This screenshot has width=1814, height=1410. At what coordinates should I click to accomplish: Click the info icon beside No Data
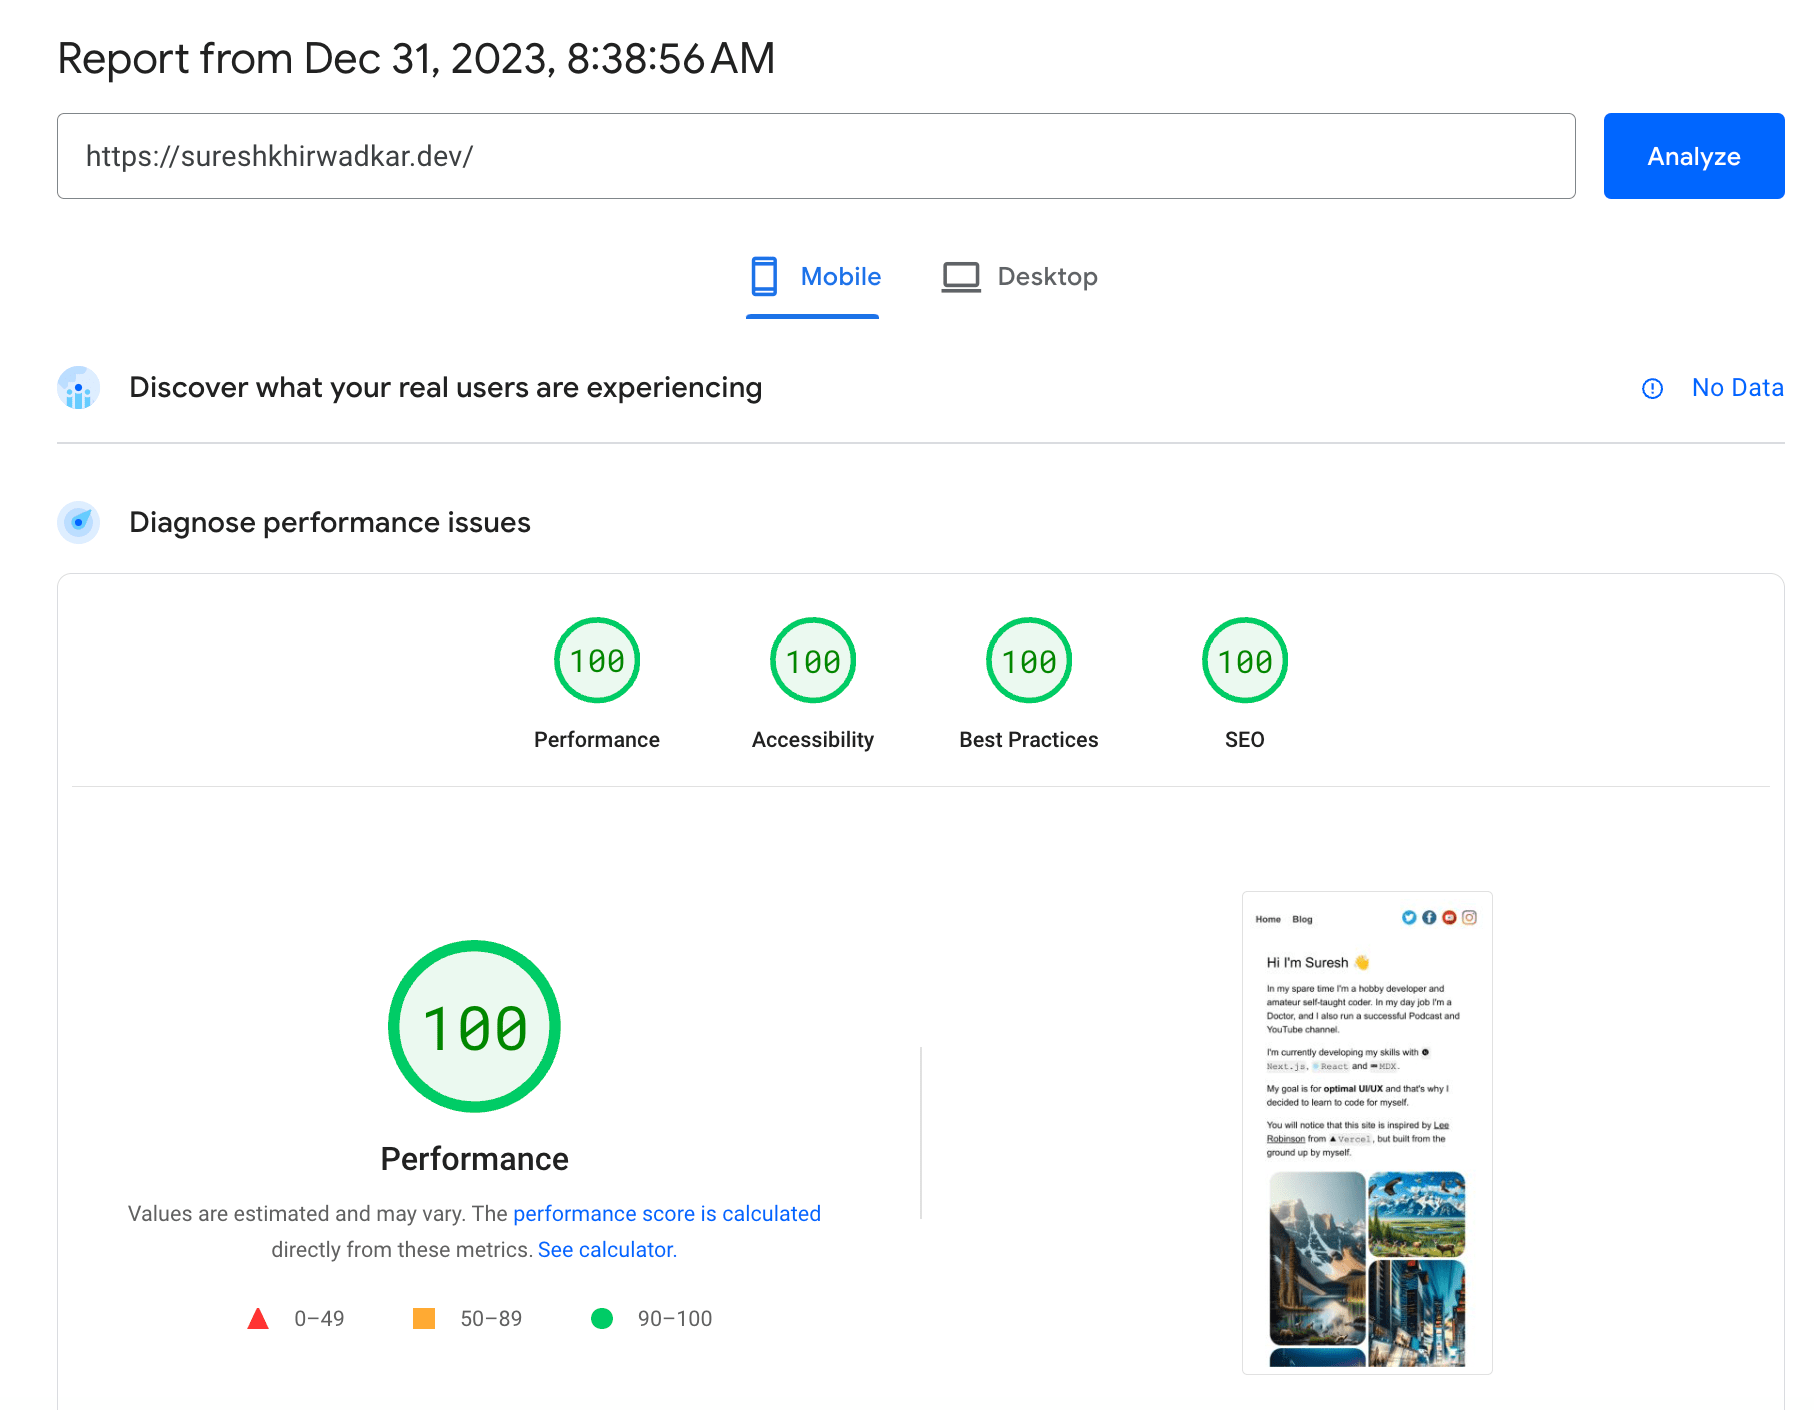pyautogui.click(x=1652, y=389)
